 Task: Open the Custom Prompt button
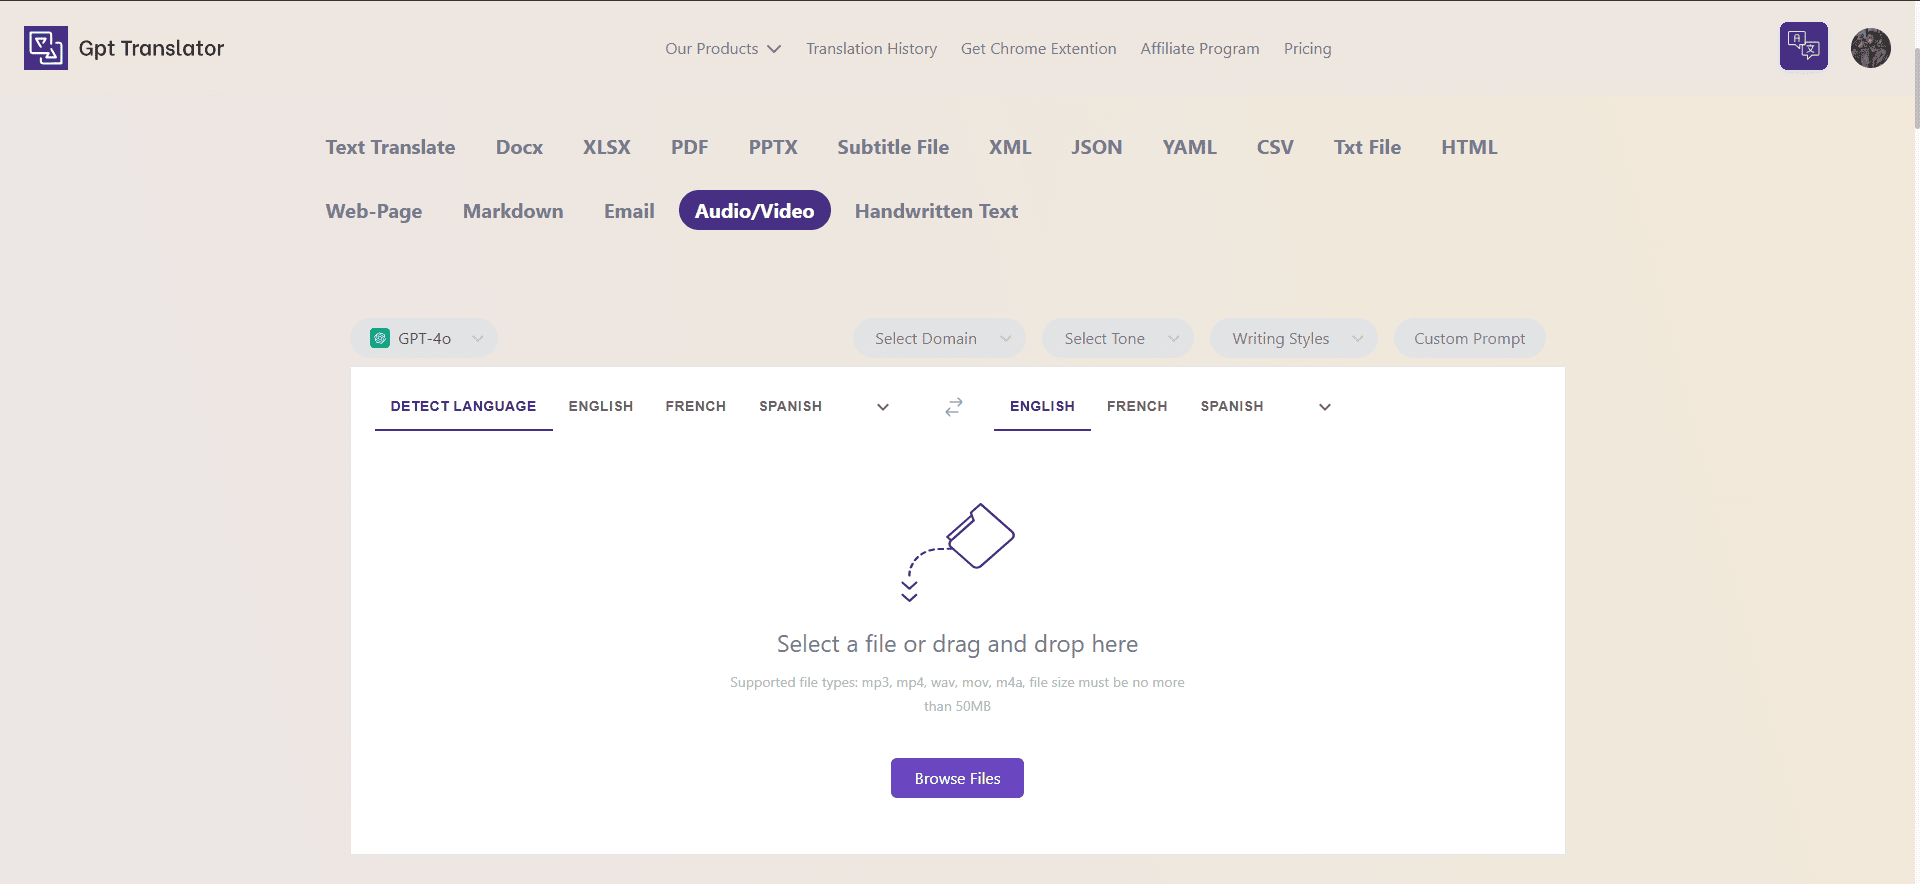pyautogui.click(x=1469, y=339)
